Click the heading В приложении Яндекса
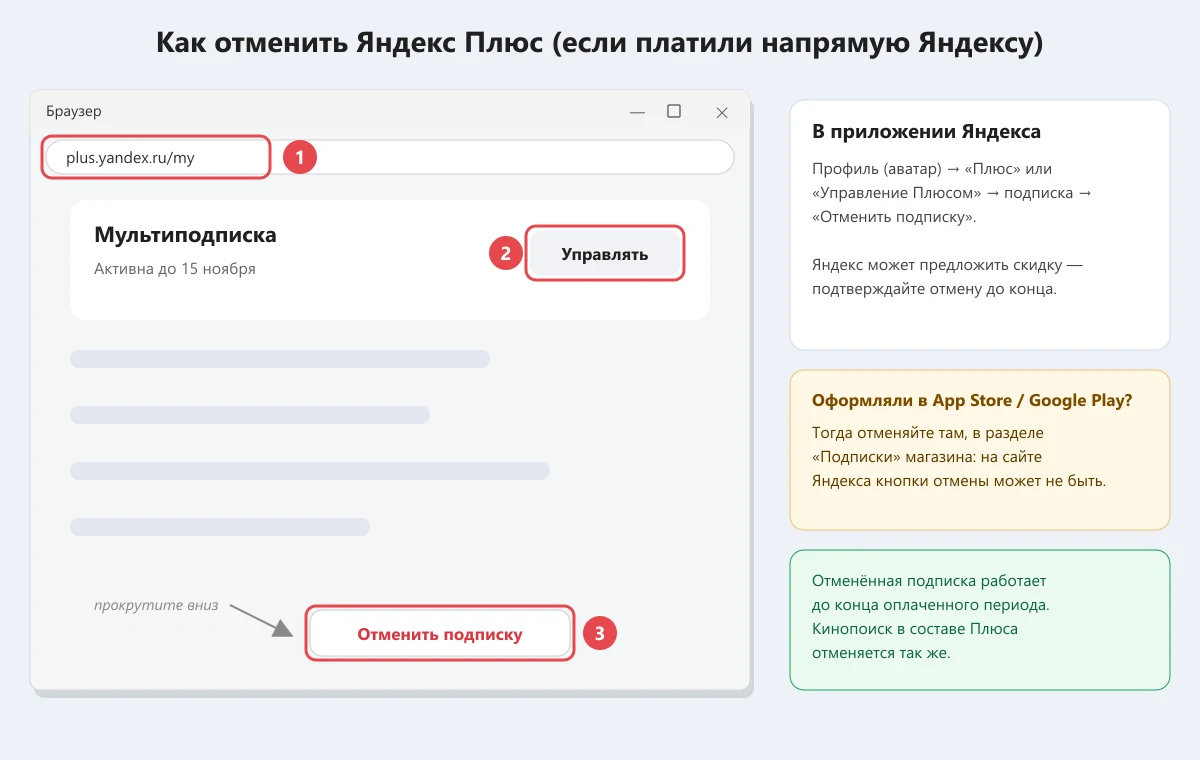 (926, 132)
